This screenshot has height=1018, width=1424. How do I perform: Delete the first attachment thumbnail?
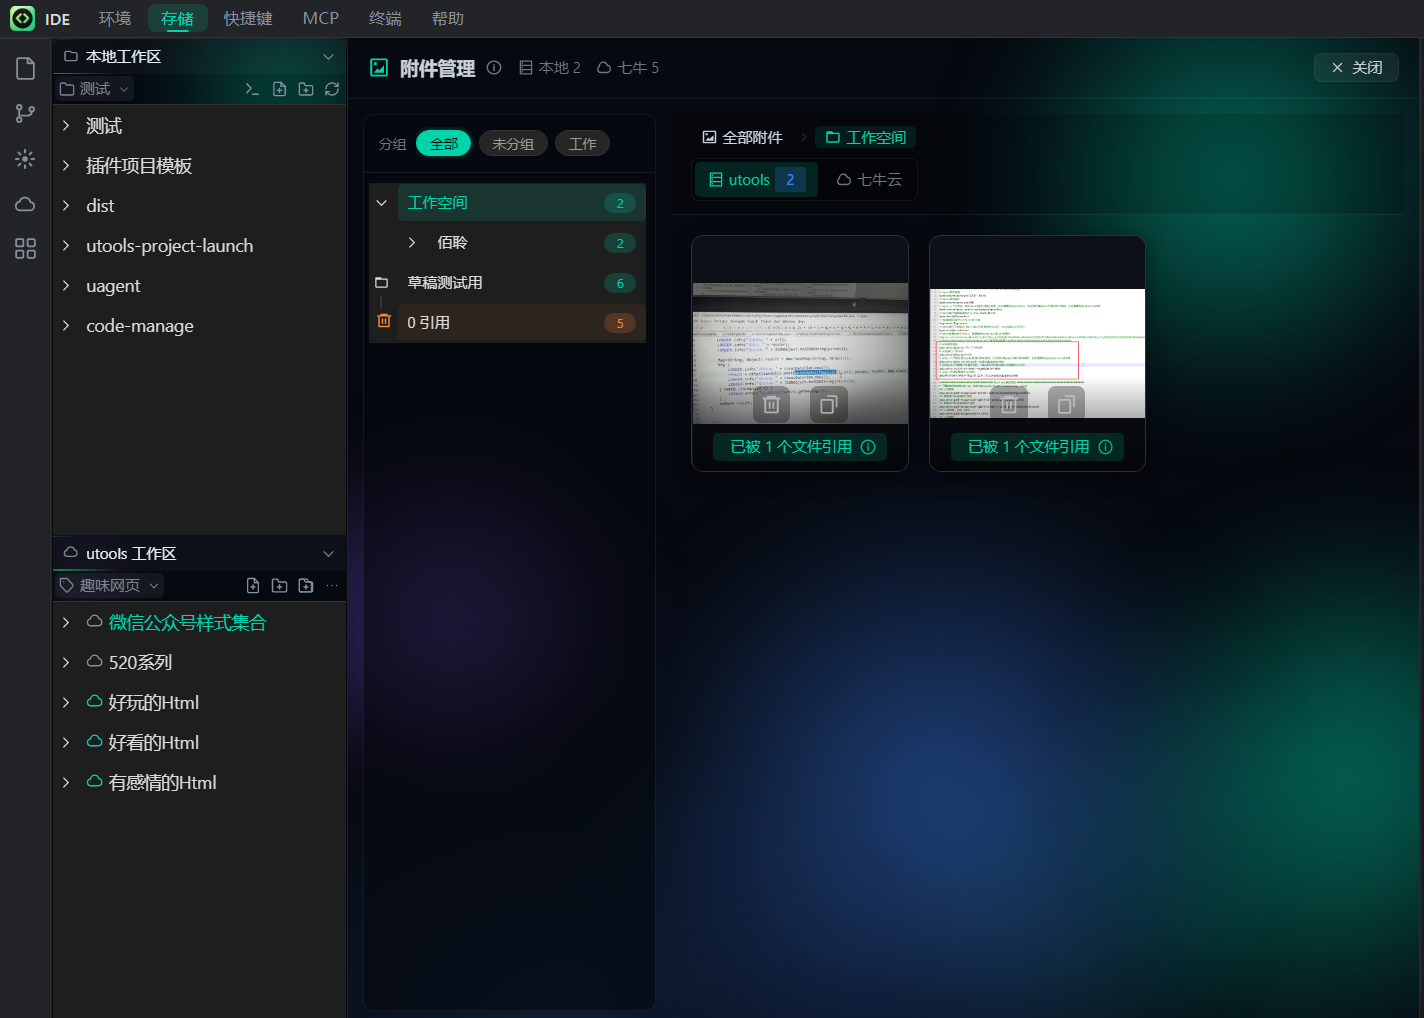tap(772, 405)
